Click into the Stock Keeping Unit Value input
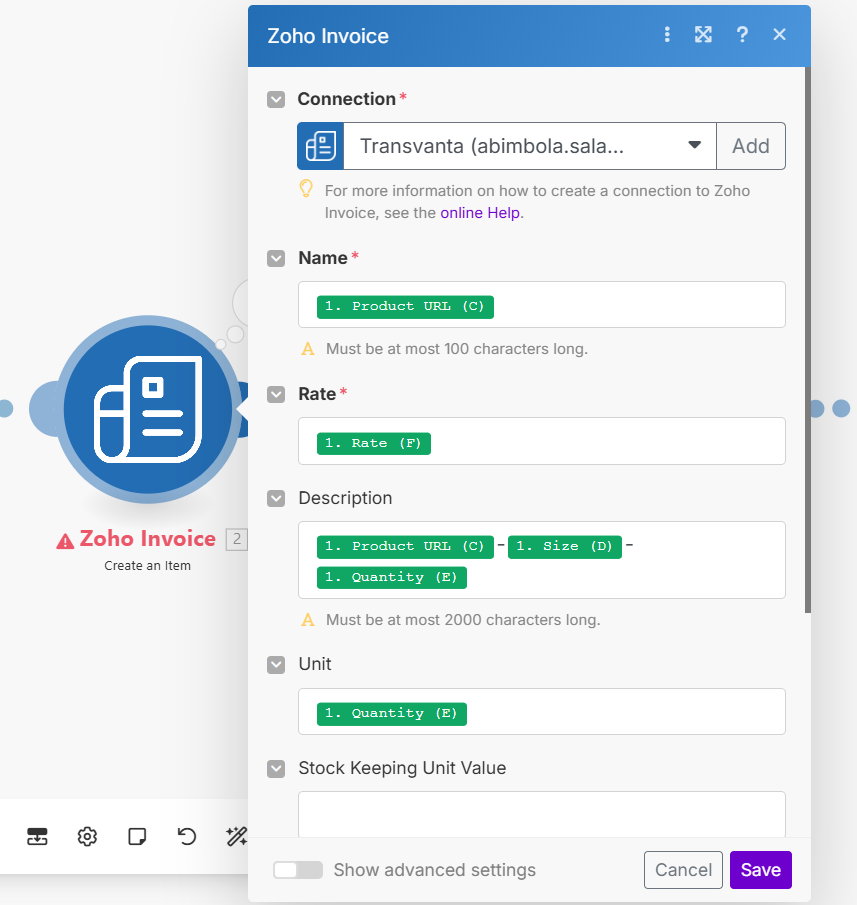 [541, 814]
